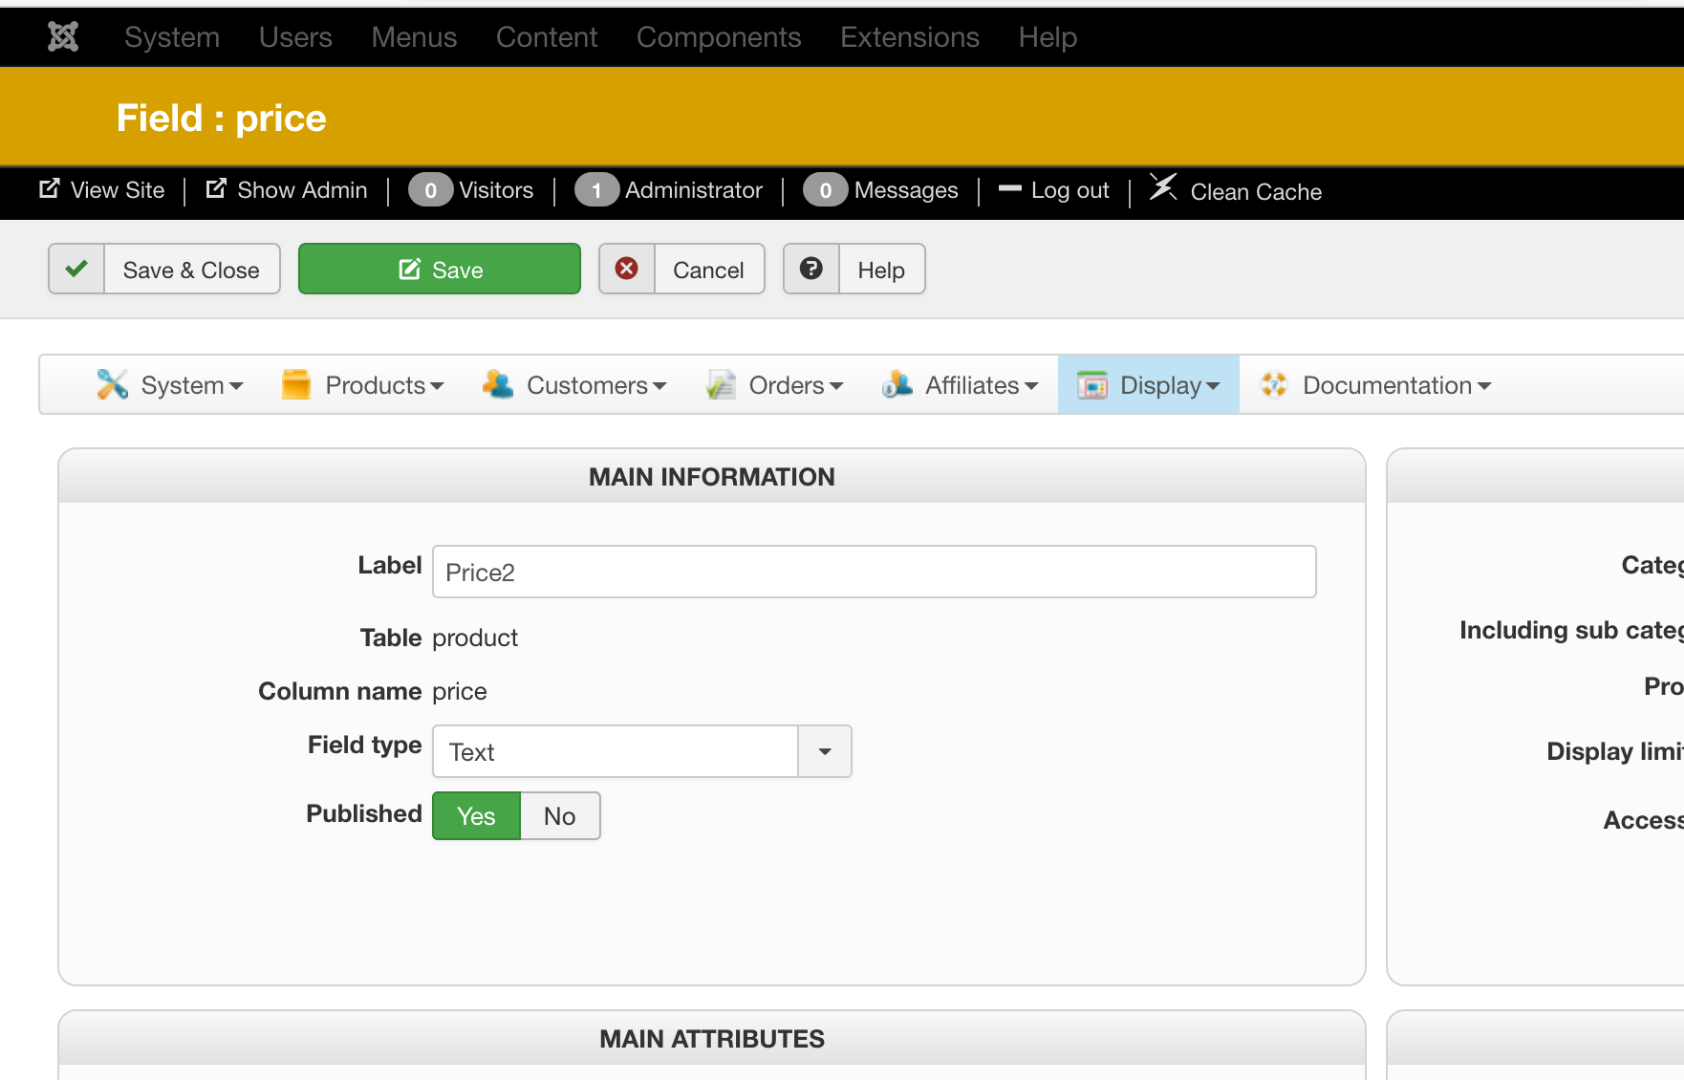Screen dimensions: 1684x1080
Task: Click the Administrator count badge
Action: [597, 190]
